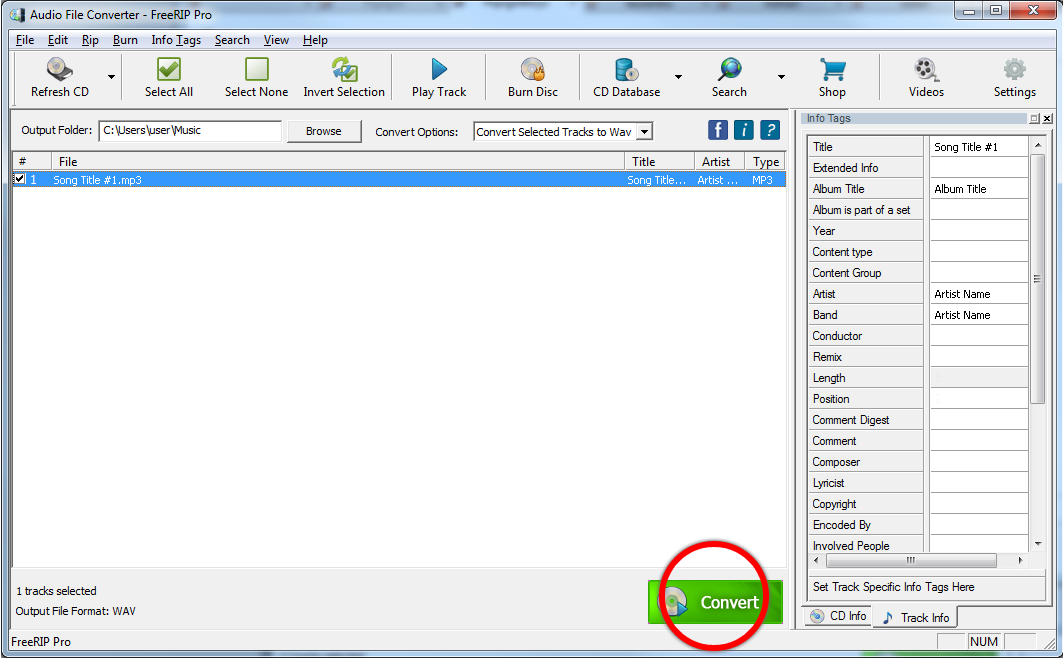Edit the Title tag value Song Title #1

(979, 146)
